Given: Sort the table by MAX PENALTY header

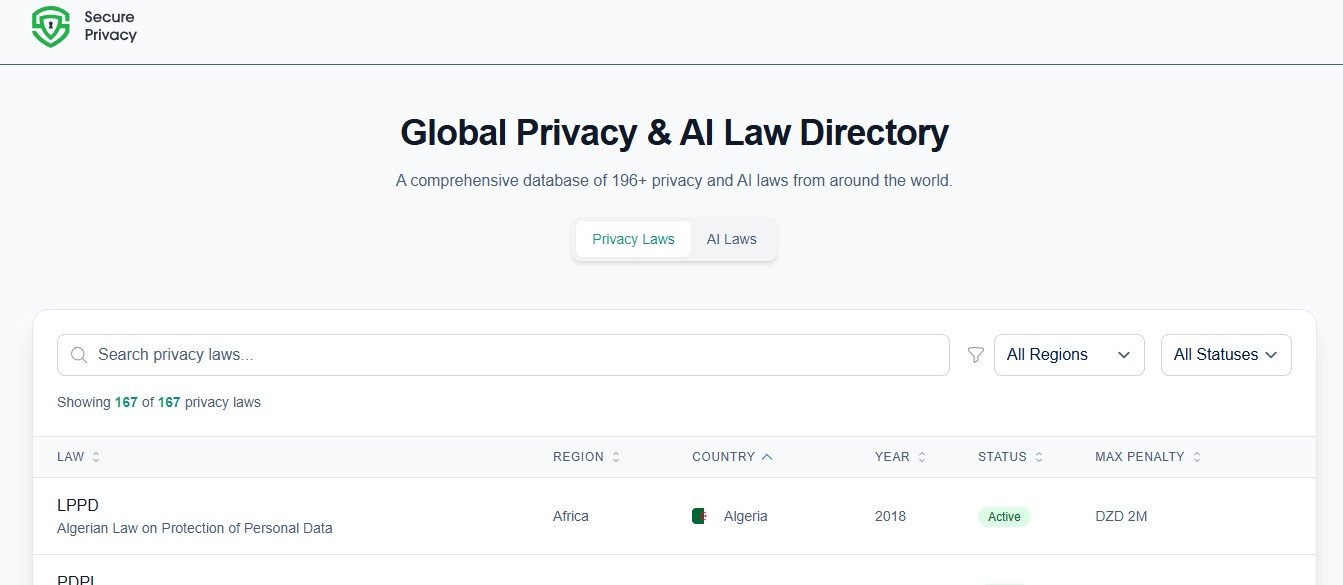Looking at the screenshot, I should click(1139, 457).
